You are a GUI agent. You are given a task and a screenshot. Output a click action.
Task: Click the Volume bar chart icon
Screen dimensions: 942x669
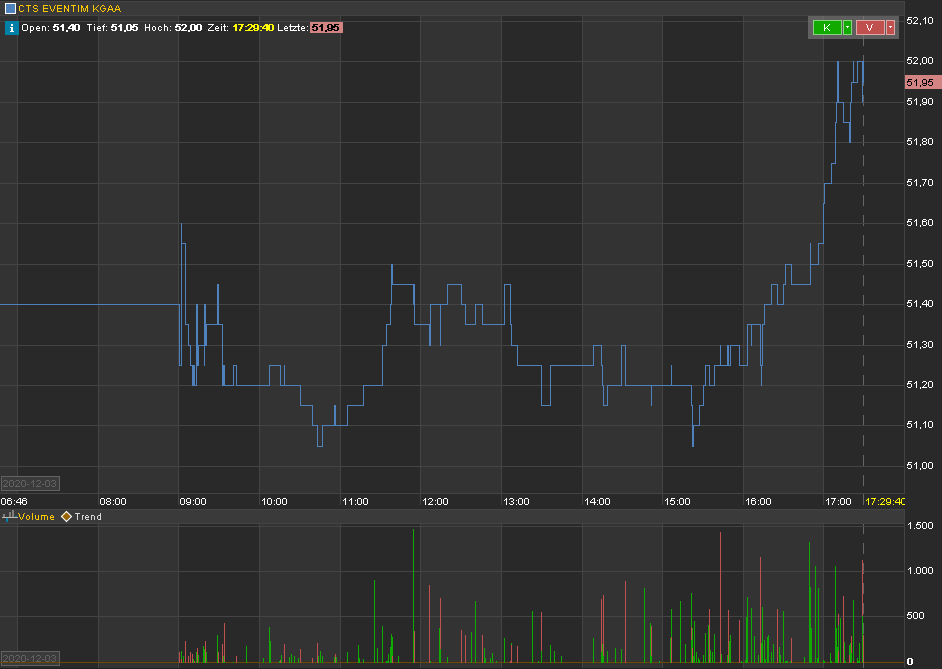click(10, 517)
